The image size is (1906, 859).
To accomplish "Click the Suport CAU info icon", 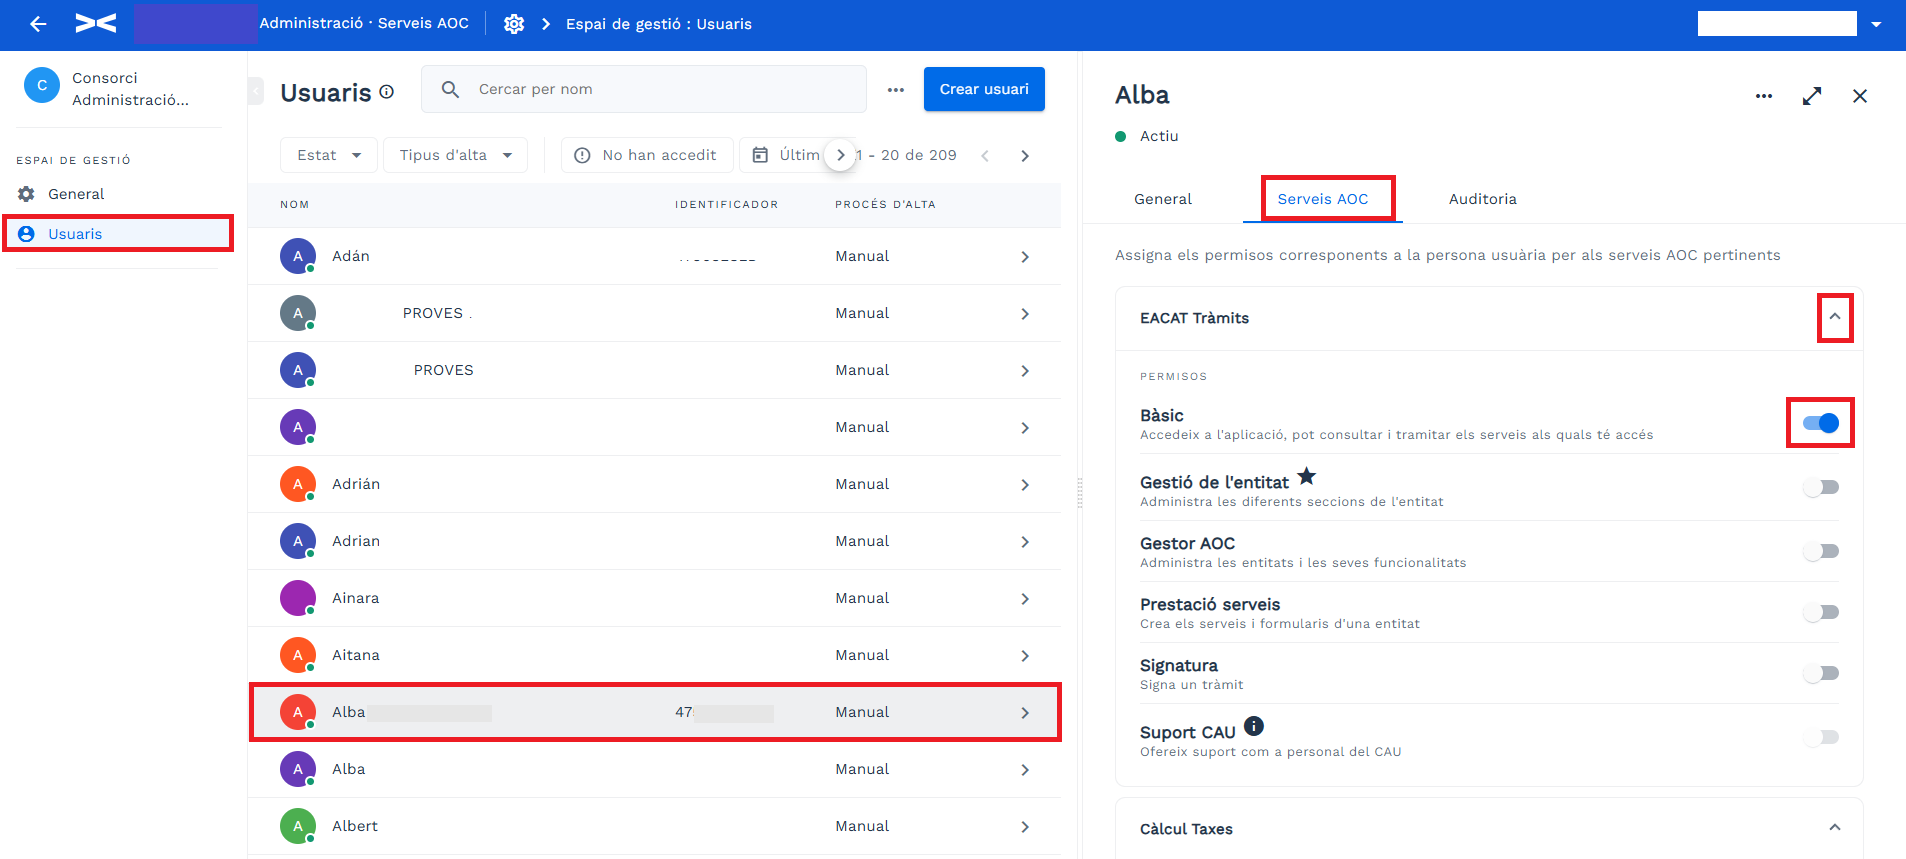I will click(1254, 726).
